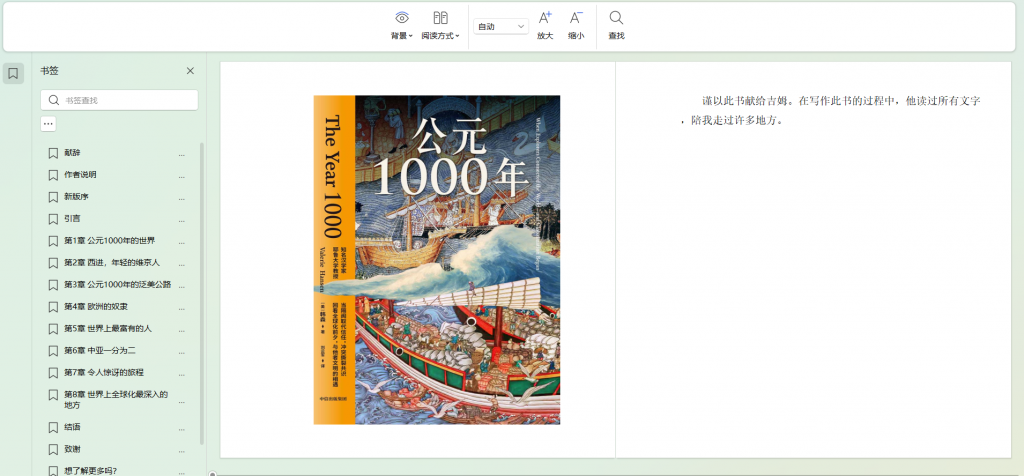The image size is (1024, 476).
Task: Jump to 第1章 公元1000年的世界
Action: [110, 241]
